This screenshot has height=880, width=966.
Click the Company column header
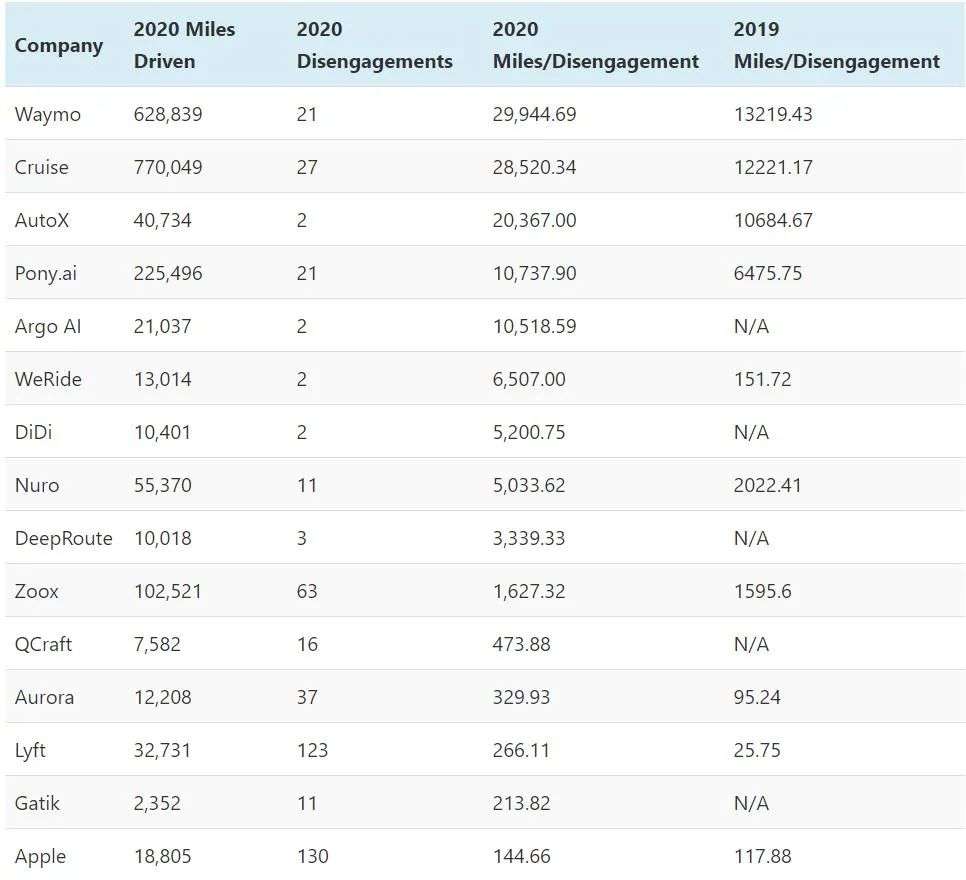point(58,45)
